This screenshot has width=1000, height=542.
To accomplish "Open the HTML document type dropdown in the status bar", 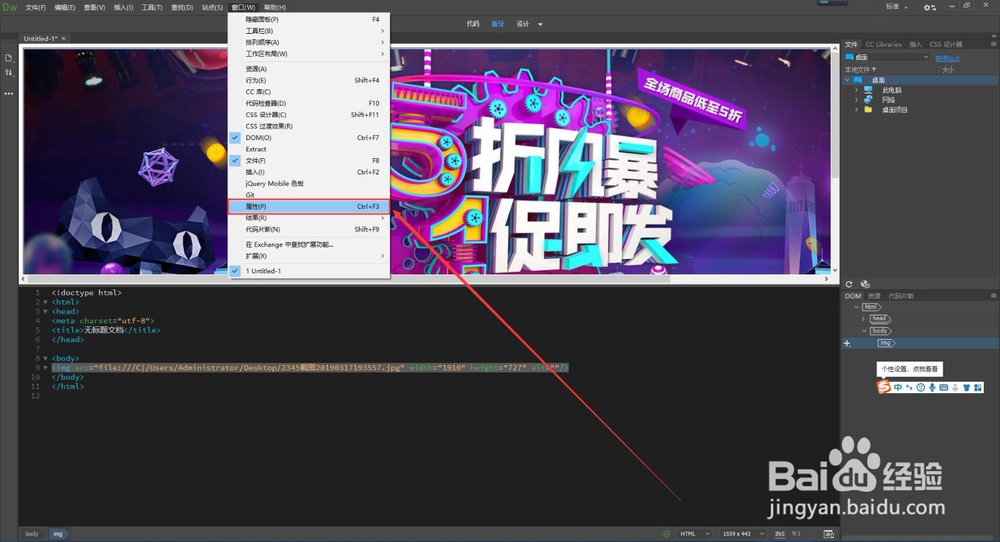I will click(695, 534).
